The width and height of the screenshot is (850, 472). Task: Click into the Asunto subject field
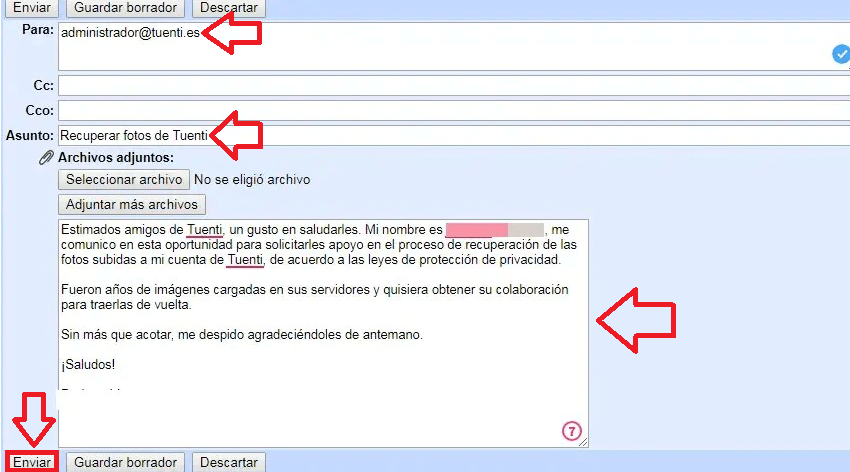454,135
